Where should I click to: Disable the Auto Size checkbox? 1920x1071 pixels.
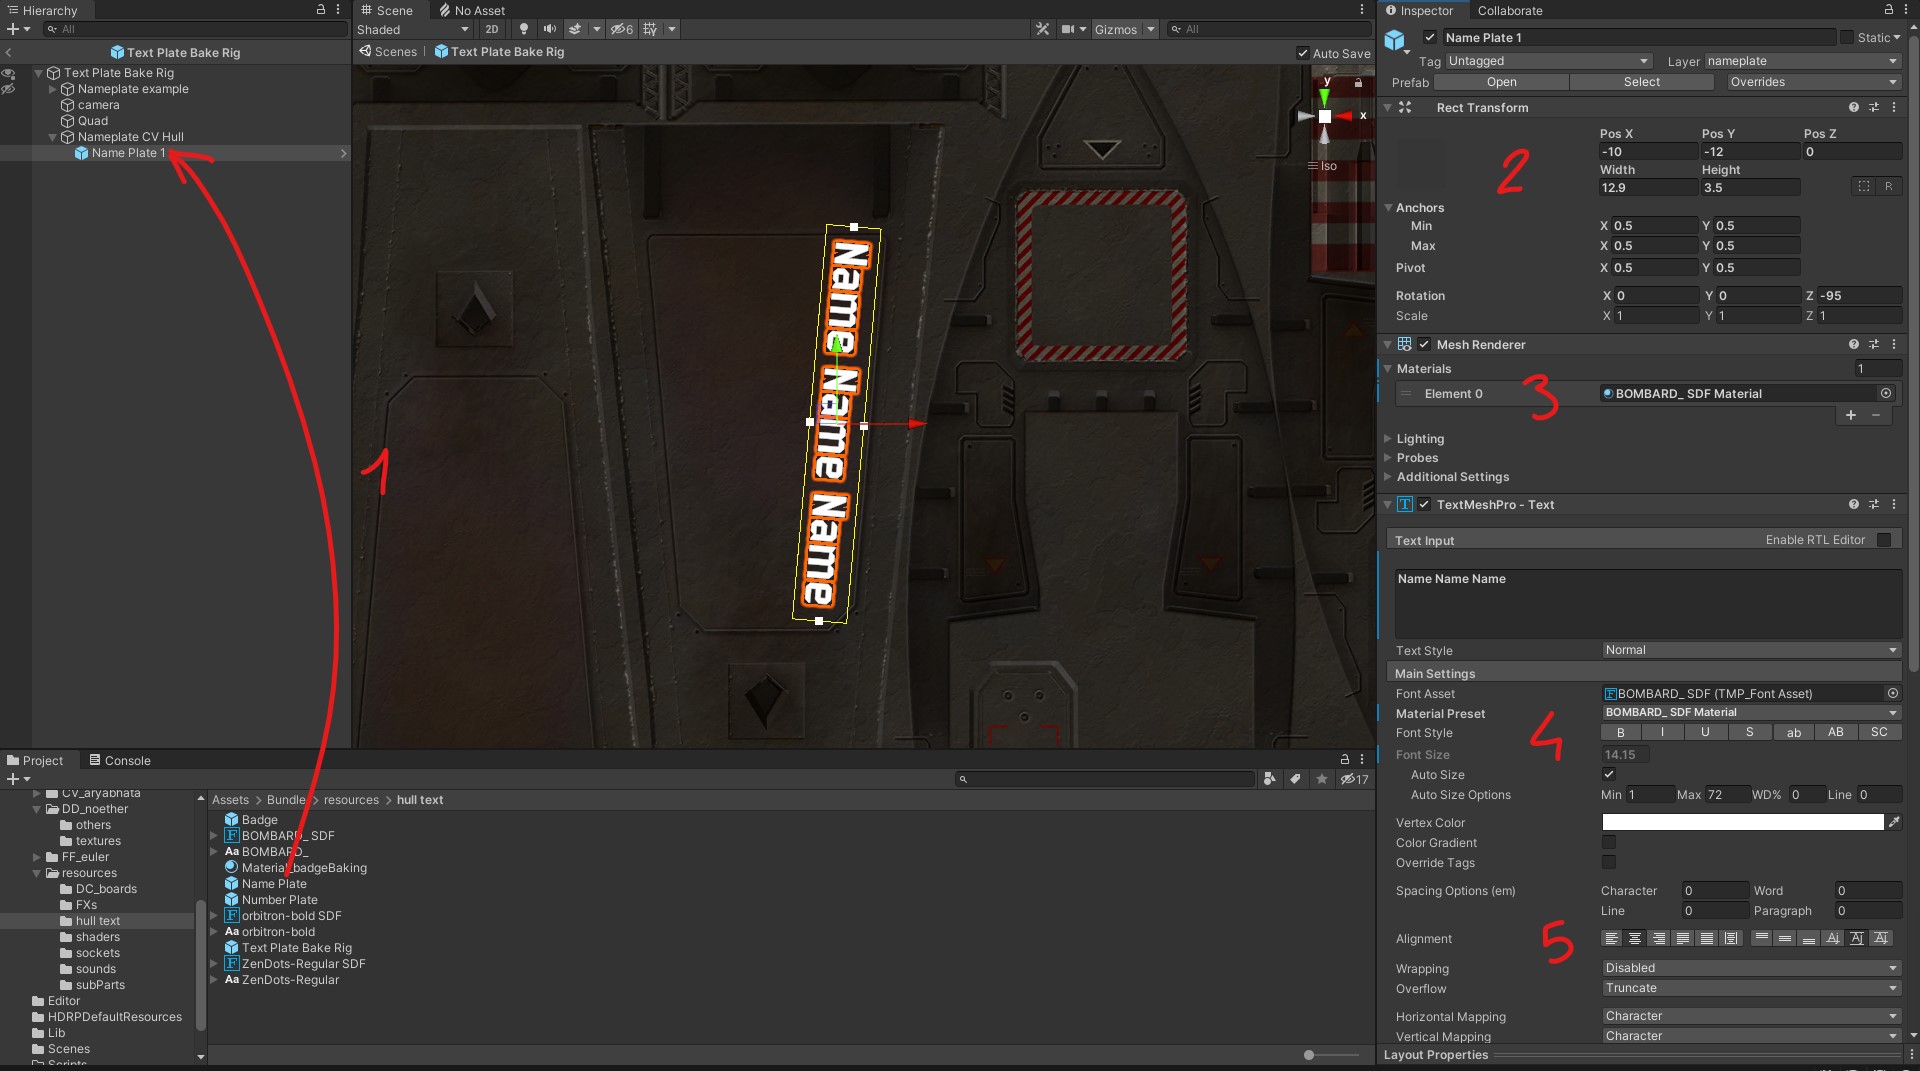point(1608,774)
